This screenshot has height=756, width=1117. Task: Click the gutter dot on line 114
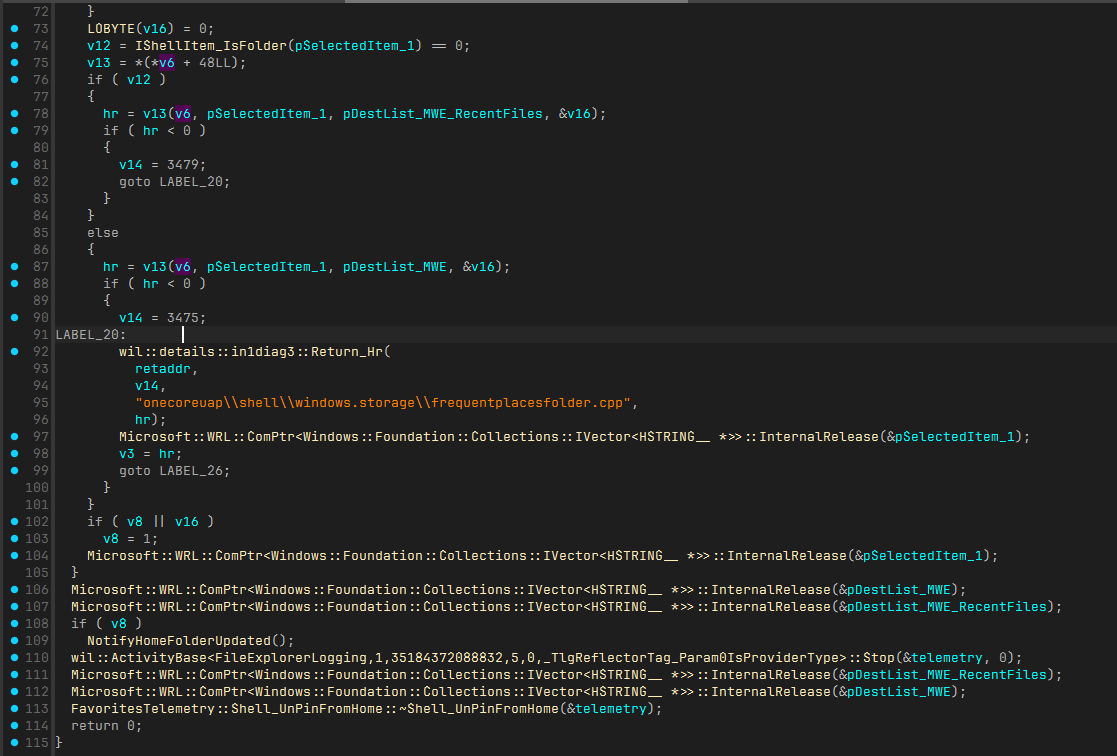(13, 725)
